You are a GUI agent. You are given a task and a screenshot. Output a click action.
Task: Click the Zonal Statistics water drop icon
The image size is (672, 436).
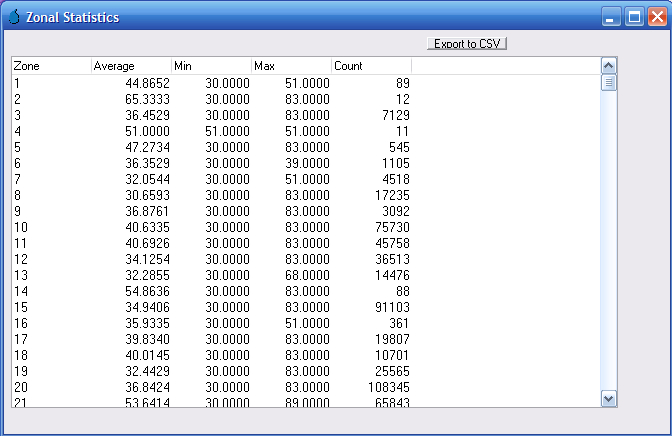[x=14, y=17]
